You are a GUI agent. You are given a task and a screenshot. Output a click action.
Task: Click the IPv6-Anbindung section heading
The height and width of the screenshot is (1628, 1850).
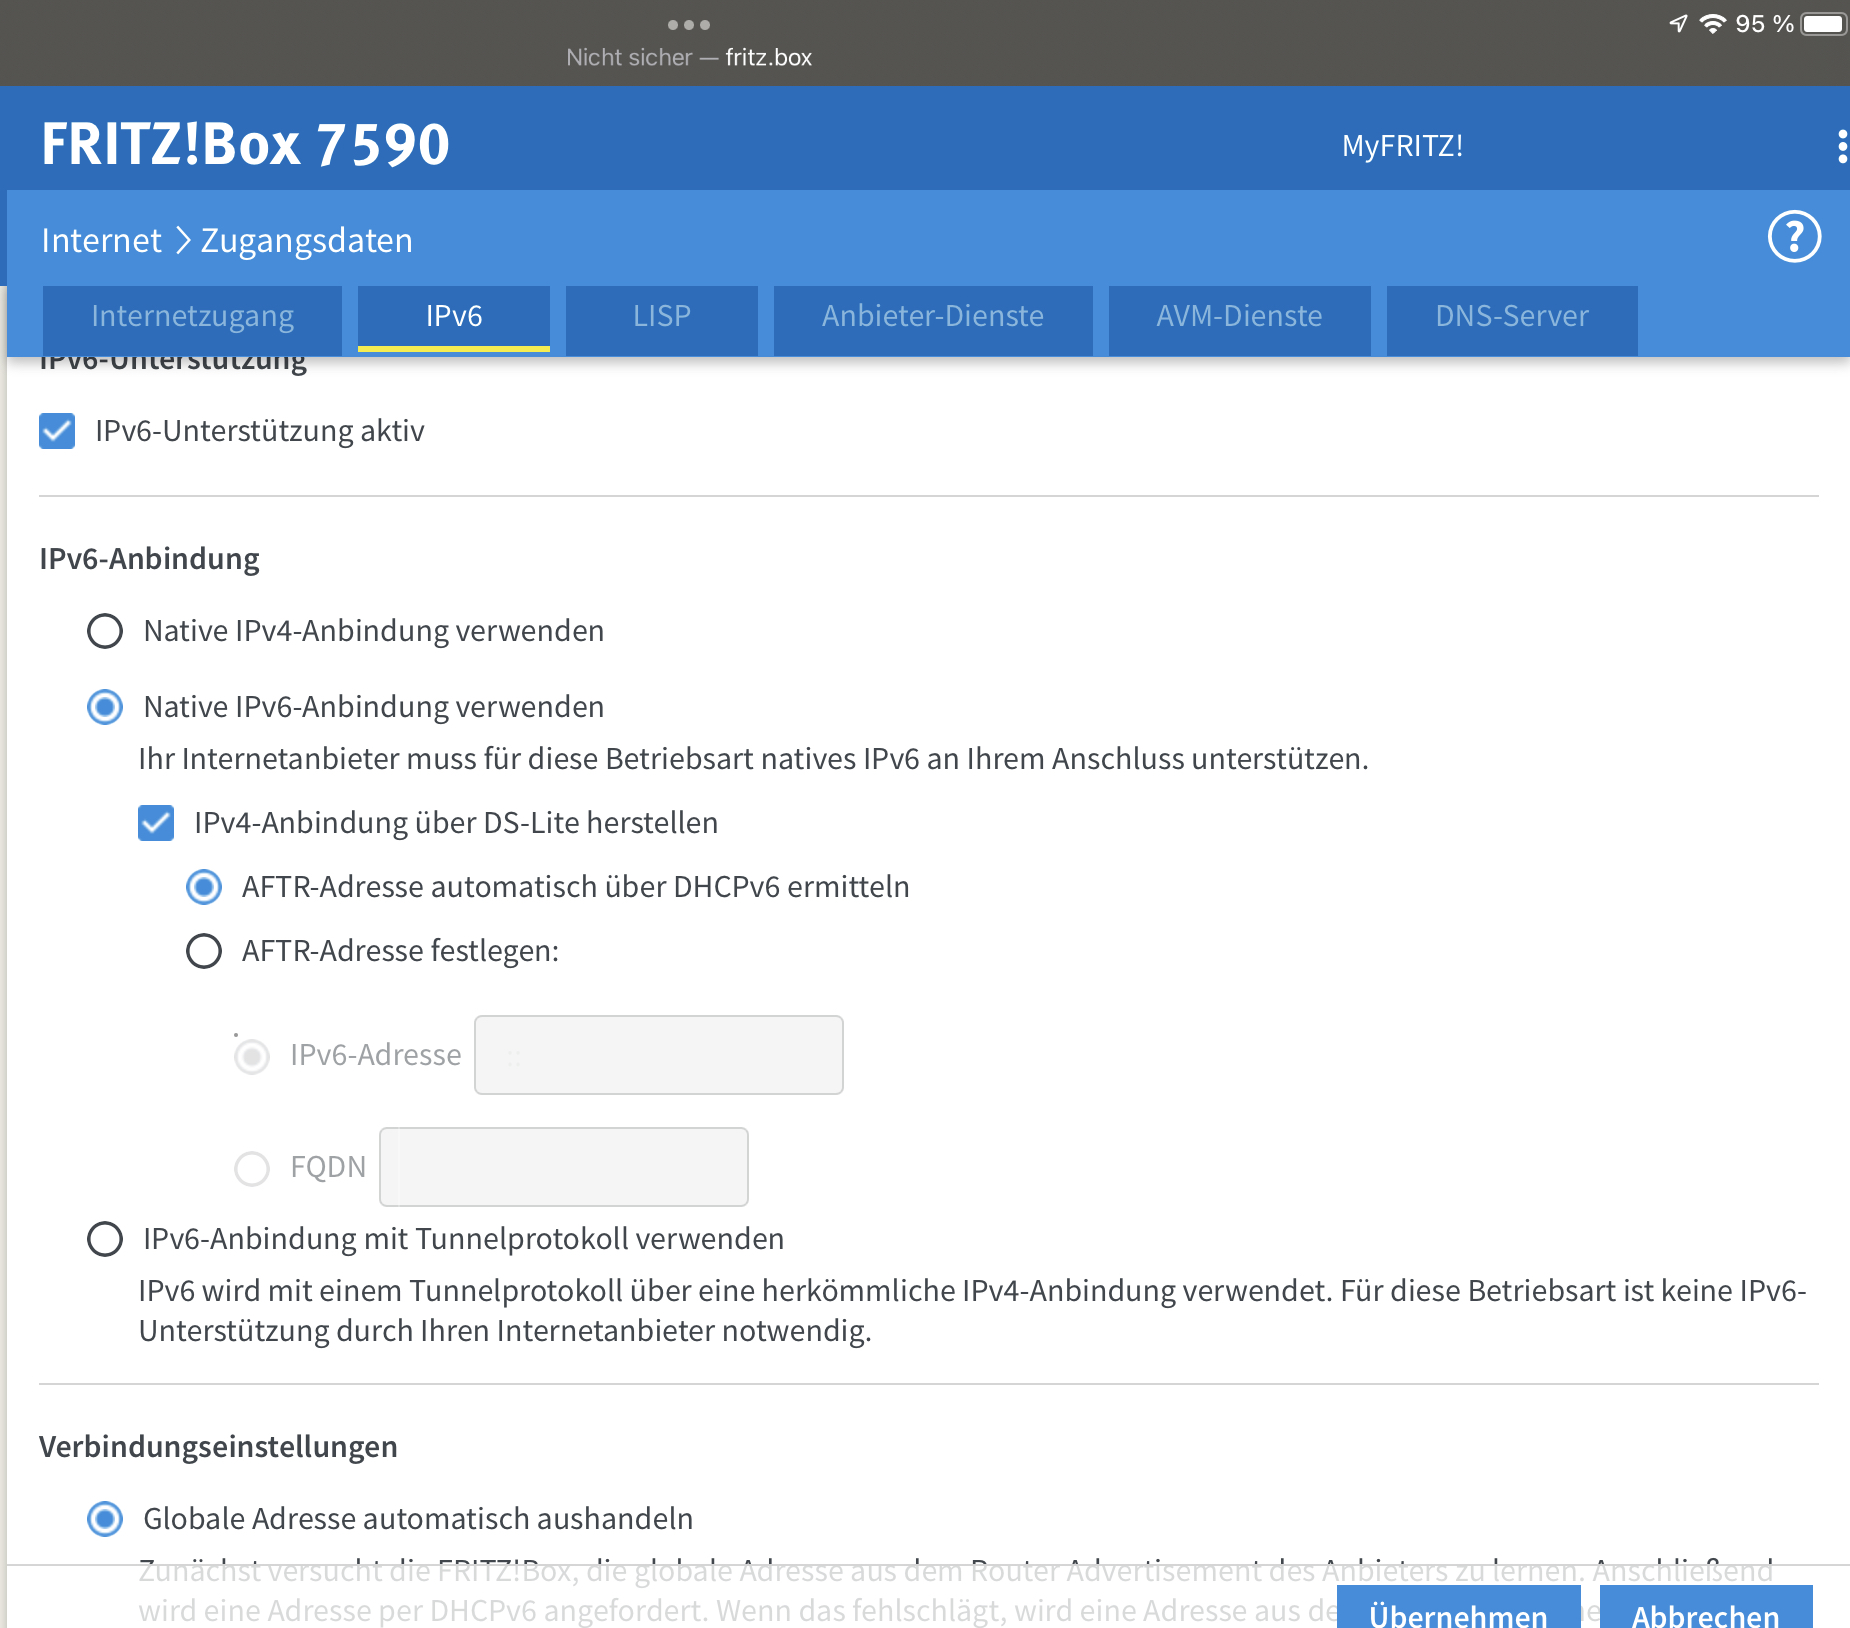point(149,559)
